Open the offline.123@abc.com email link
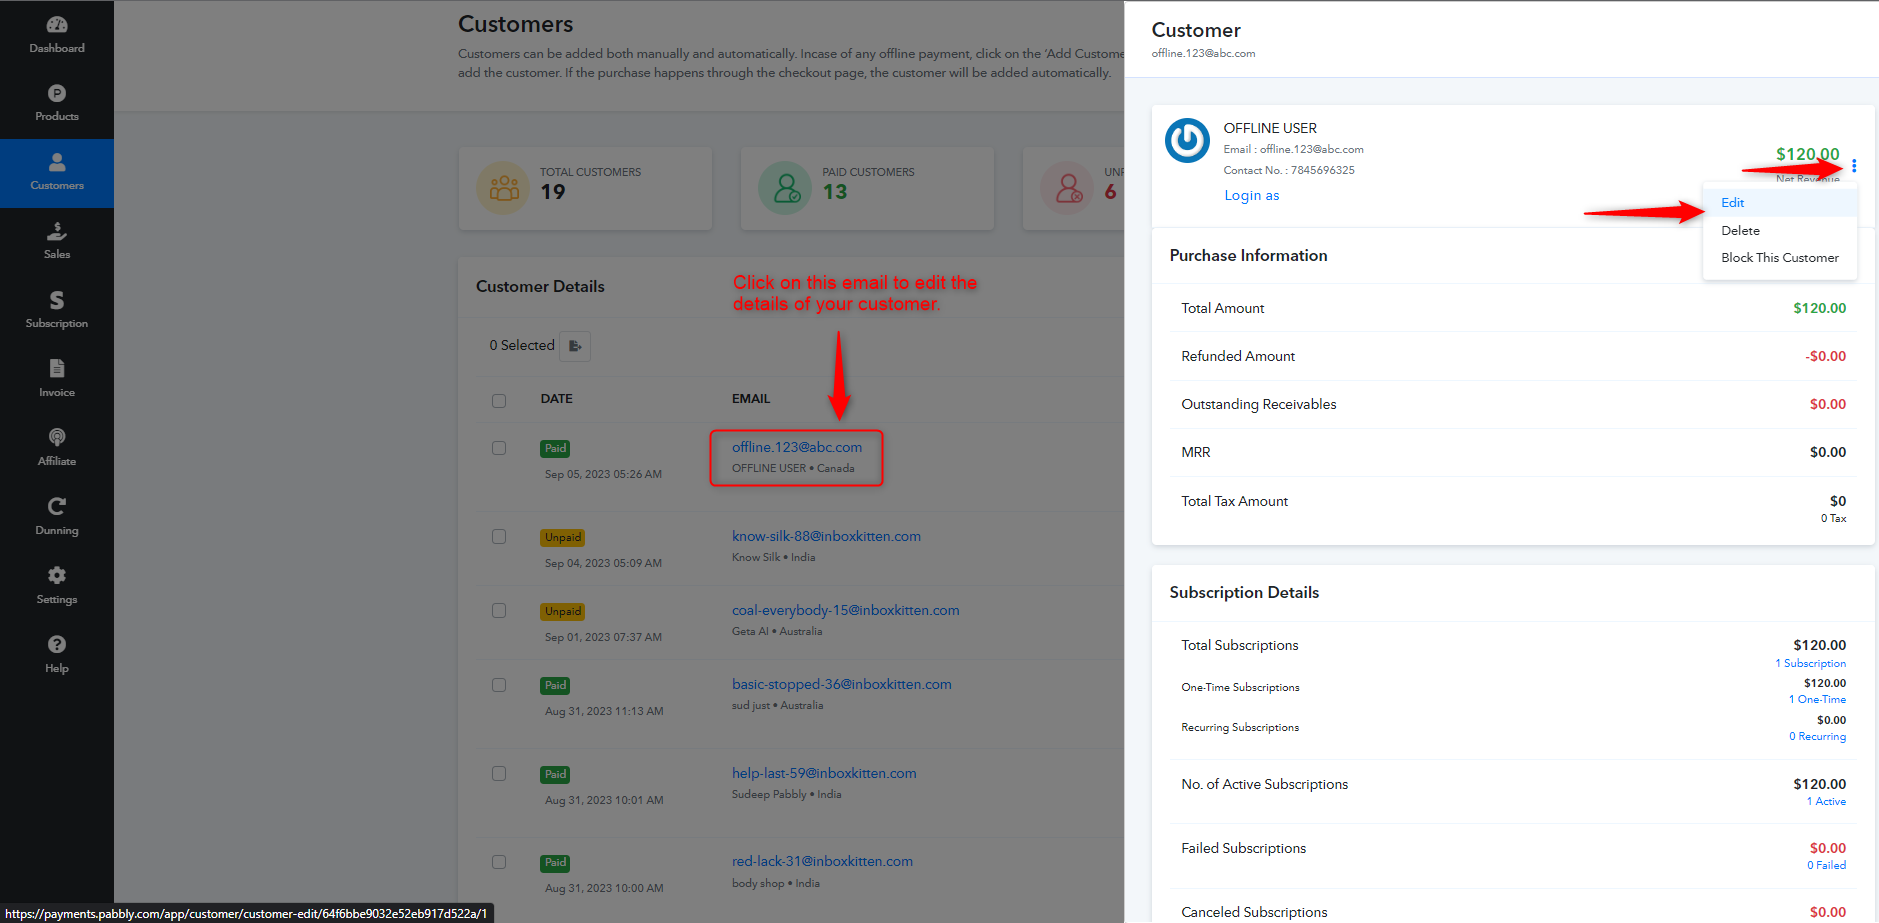Screen dimensions: 1879x923 click(x=797, y=447)
